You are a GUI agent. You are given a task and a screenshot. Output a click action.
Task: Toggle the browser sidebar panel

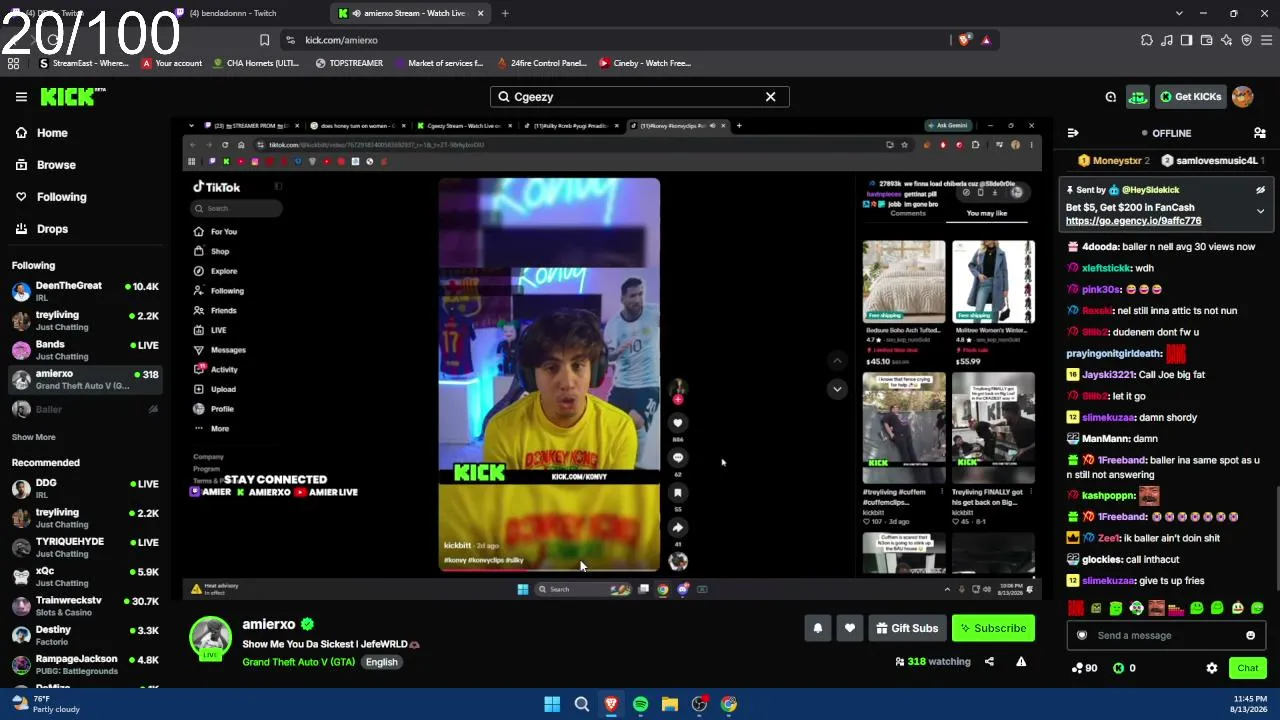click(1186, 40)
